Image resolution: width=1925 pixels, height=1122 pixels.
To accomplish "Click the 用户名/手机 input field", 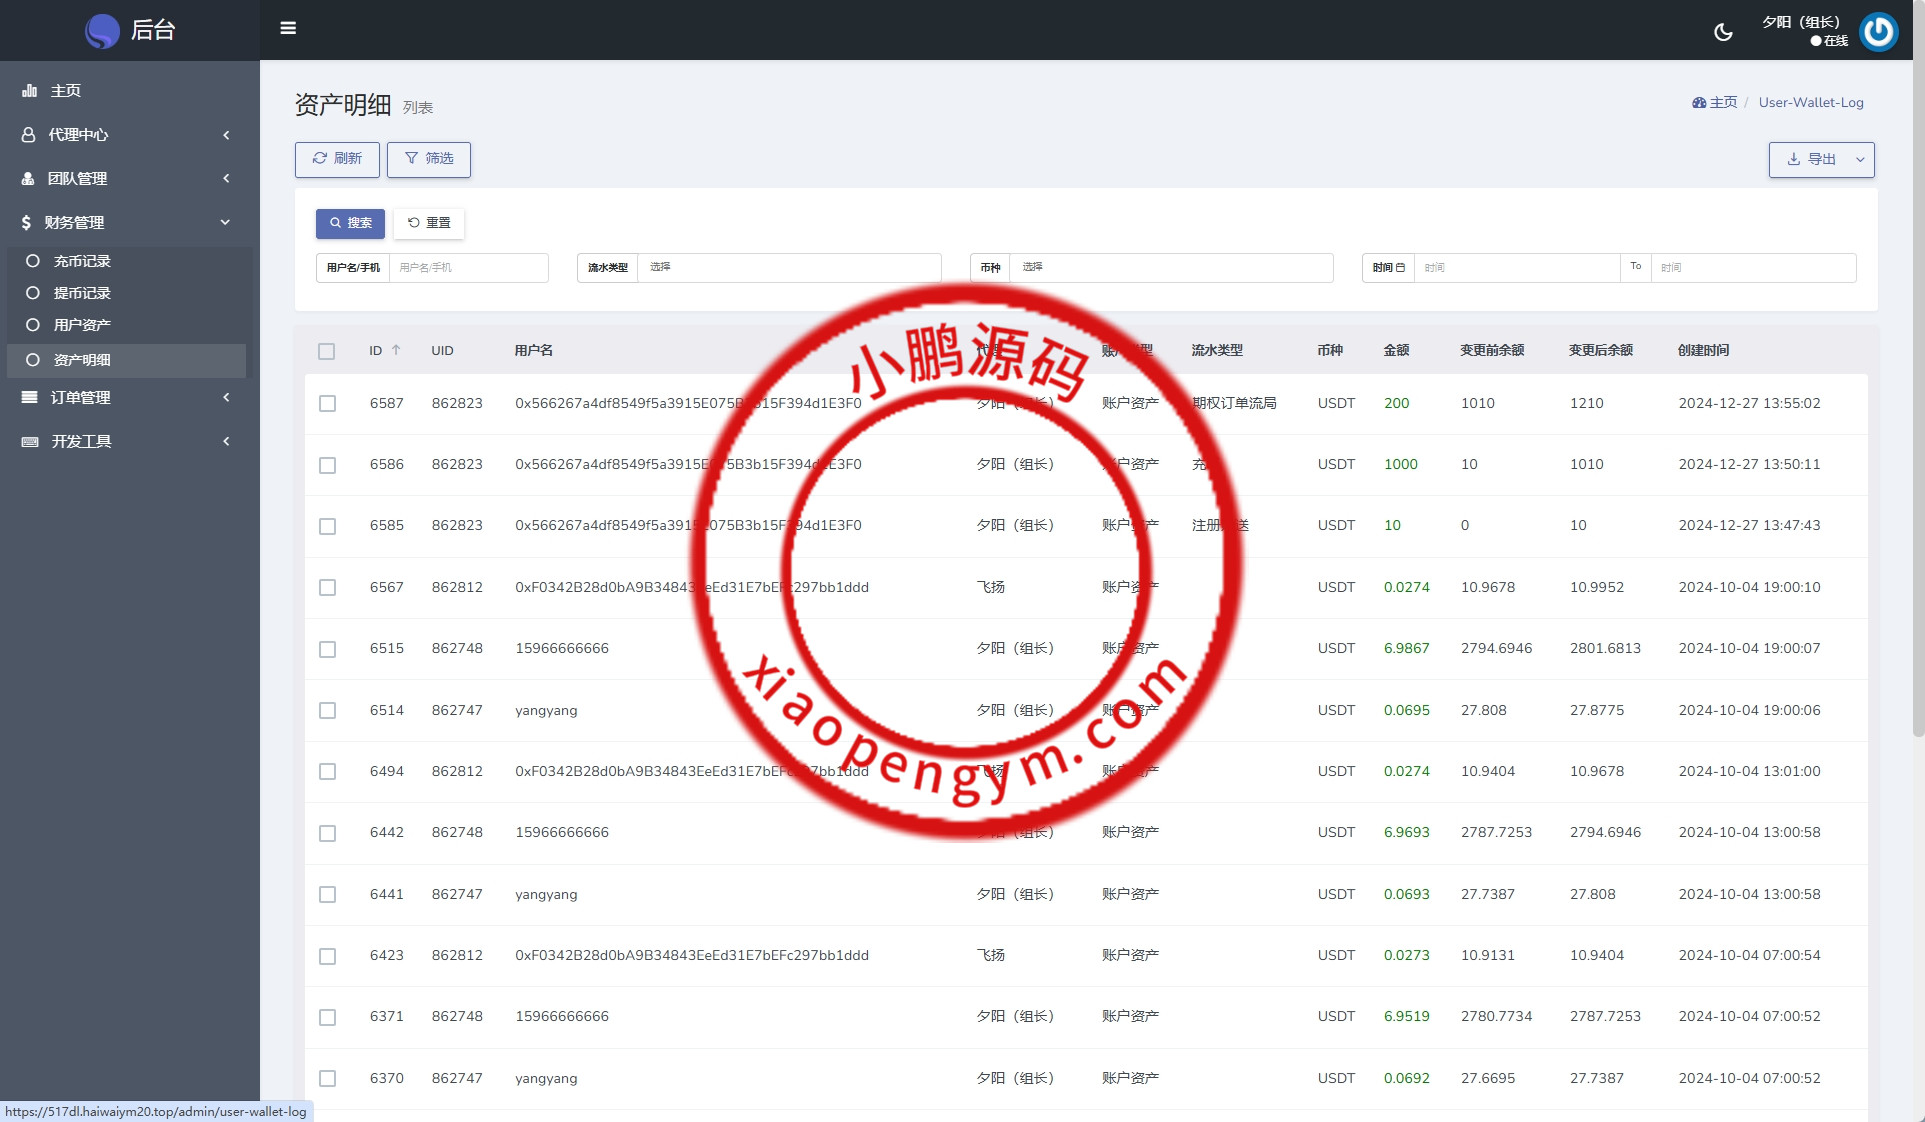I will pos(468,268).
